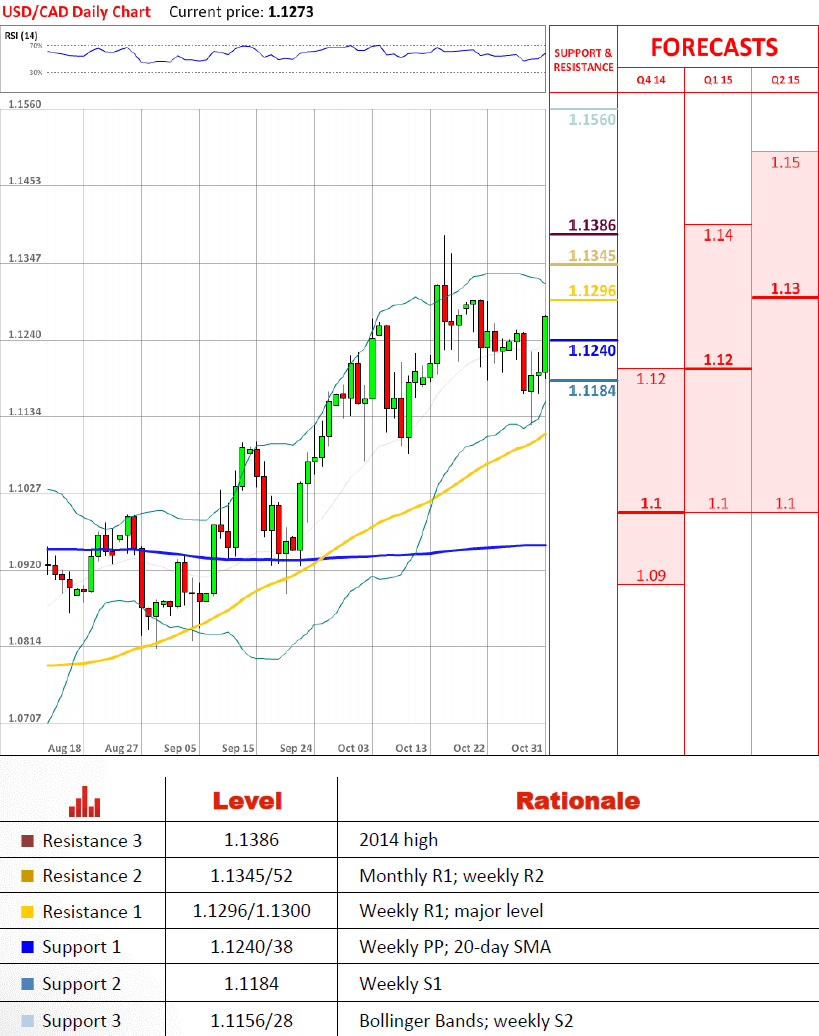
Task: Click the Oct 13 date axis label
Action: pos(411,748)
